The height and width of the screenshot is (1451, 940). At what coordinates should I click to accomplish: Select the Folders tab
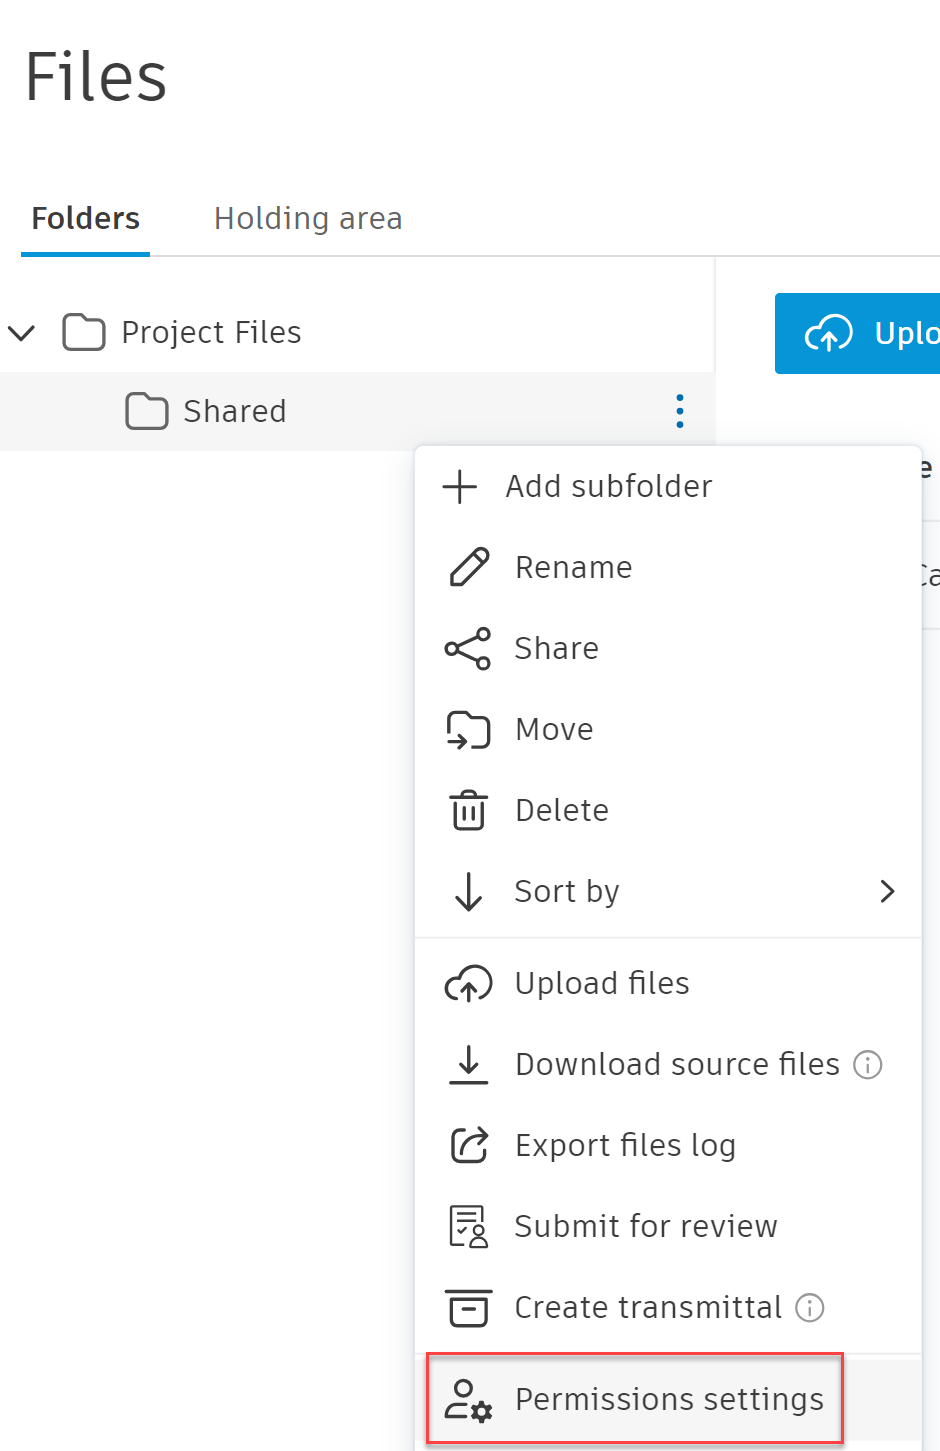[86, 218]
